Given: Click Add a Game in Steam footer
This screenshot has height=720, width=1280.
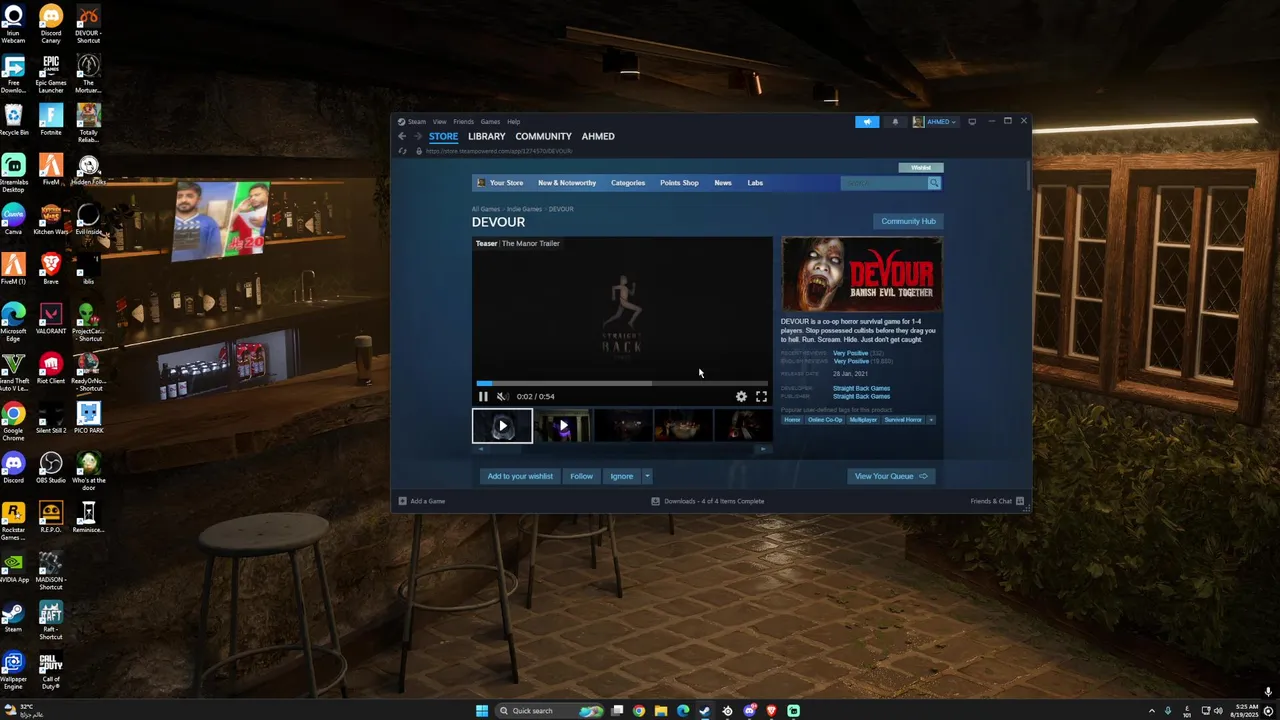Looking at the screenshot, I should click(x=422, y=501).
